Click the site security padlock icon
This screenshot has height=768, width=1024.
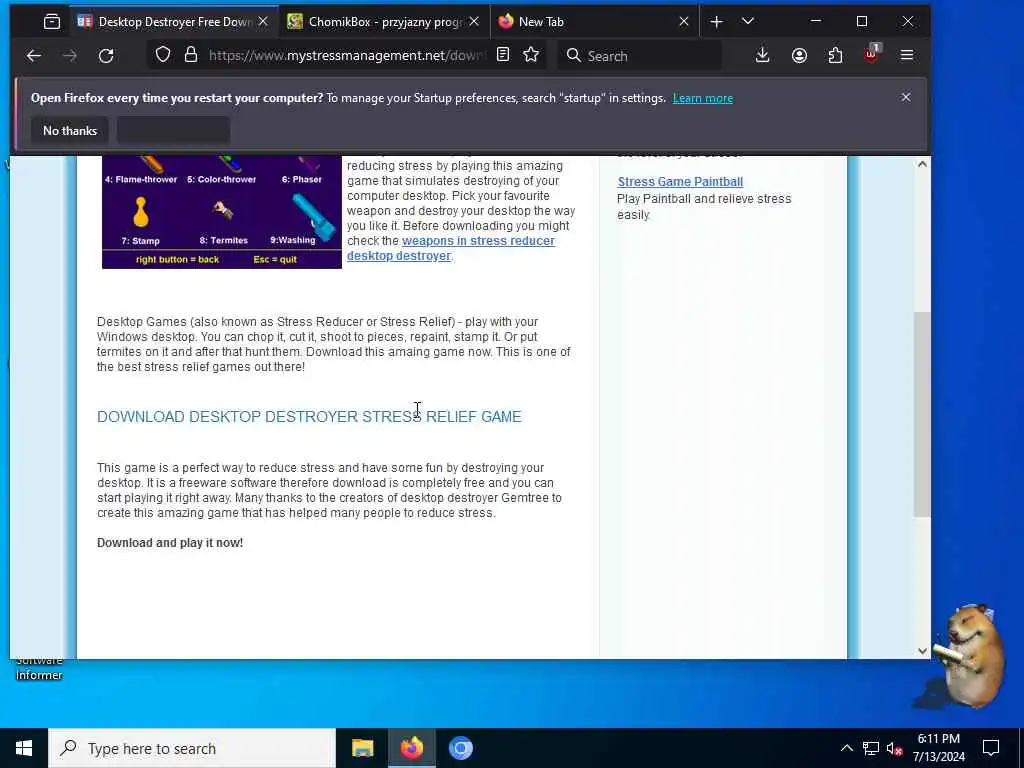[x=191, y=55]
